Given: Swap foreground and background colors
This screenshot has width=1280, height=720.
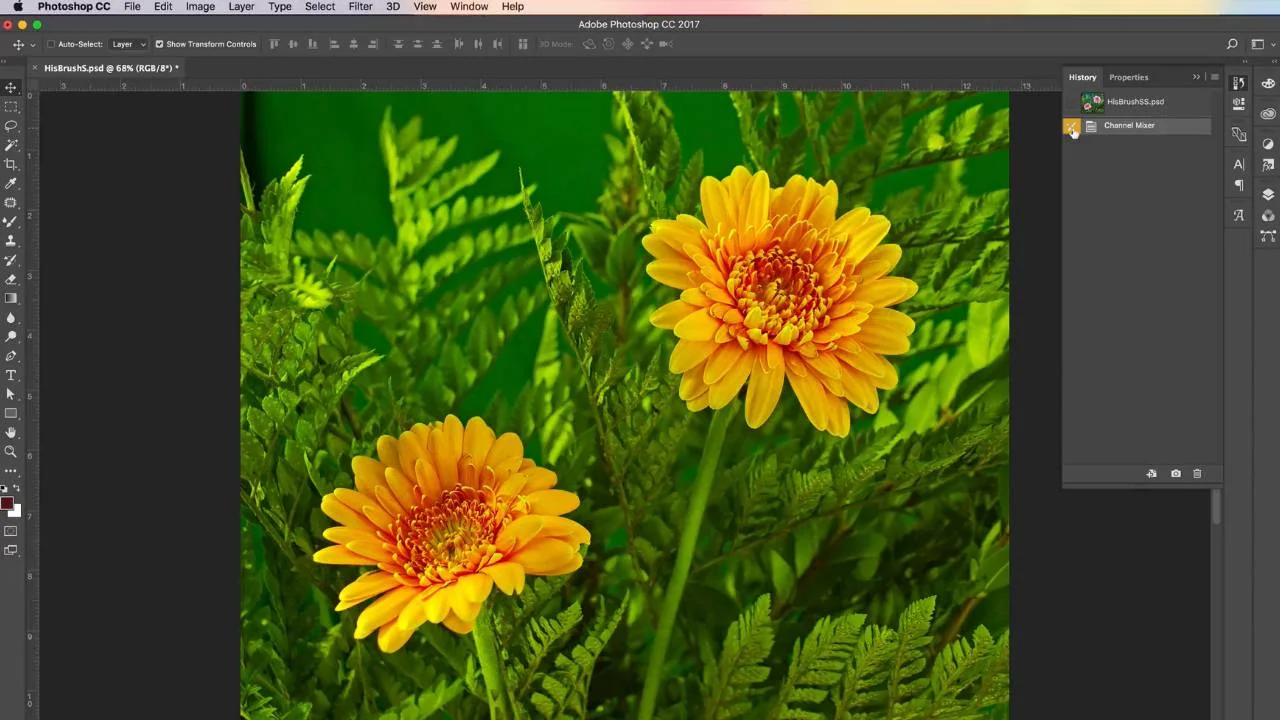Looking at the screenshot, I should (17, 488).
